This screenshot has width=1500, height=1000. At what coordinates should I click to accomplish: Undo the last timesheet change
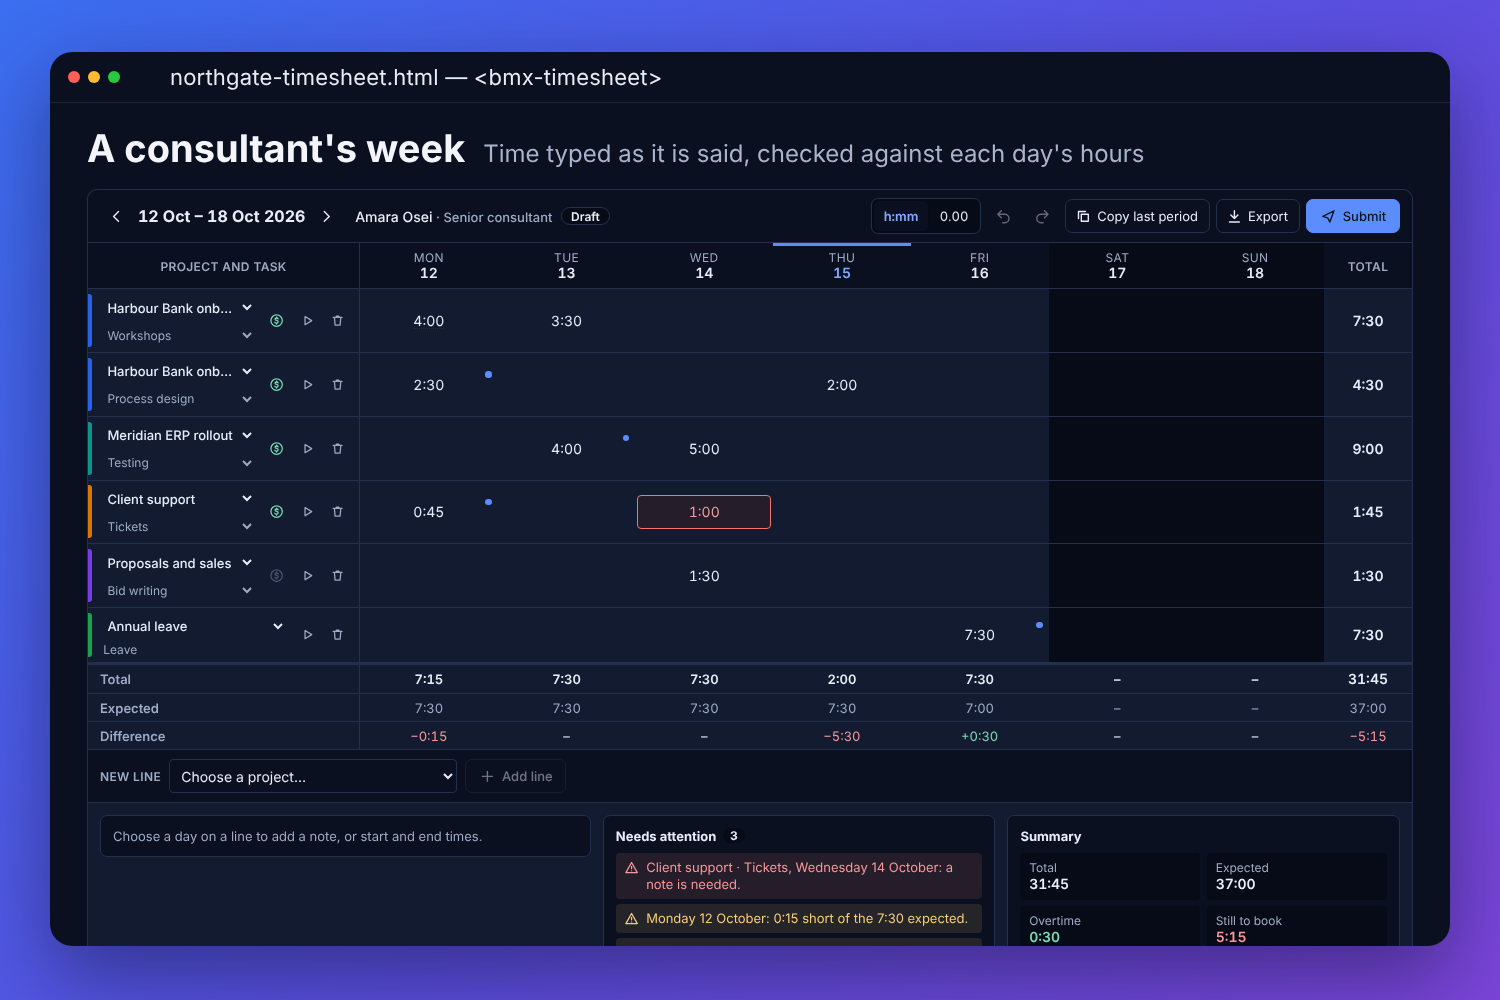point(1004,217)
